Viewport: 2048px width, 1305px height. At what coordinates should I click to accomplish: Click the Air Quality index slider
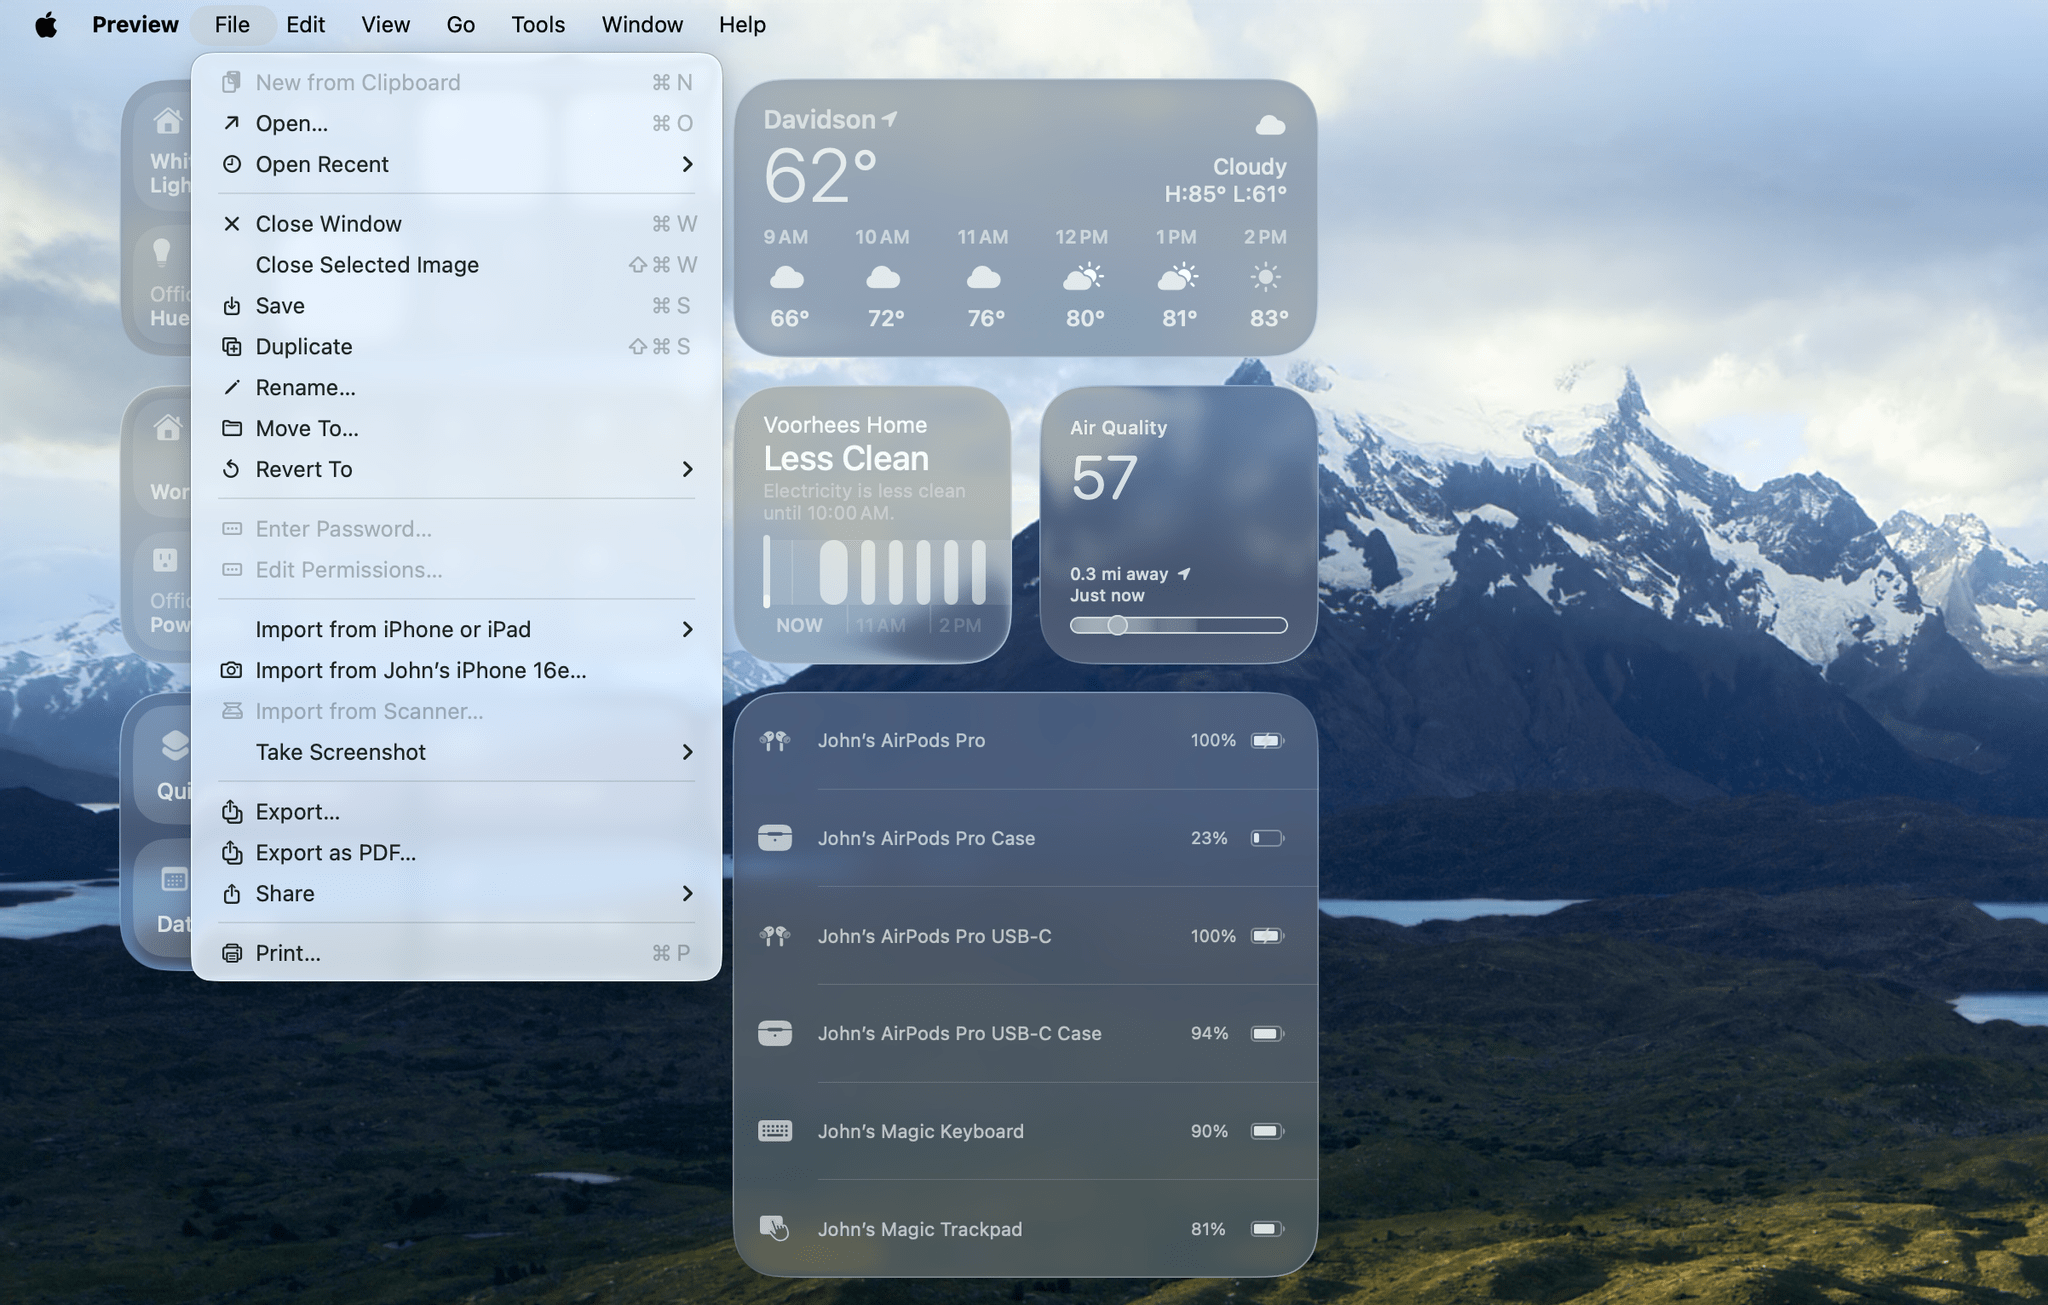click(x=1178, y=625)
